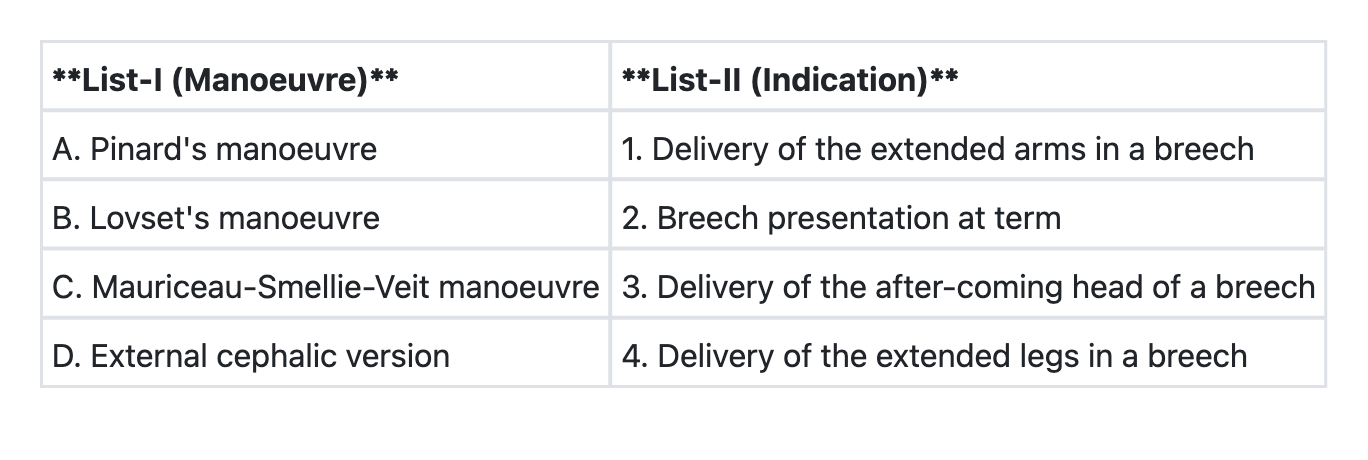
Task: Click the number 4 in List-II
Action: coord(632,356)
